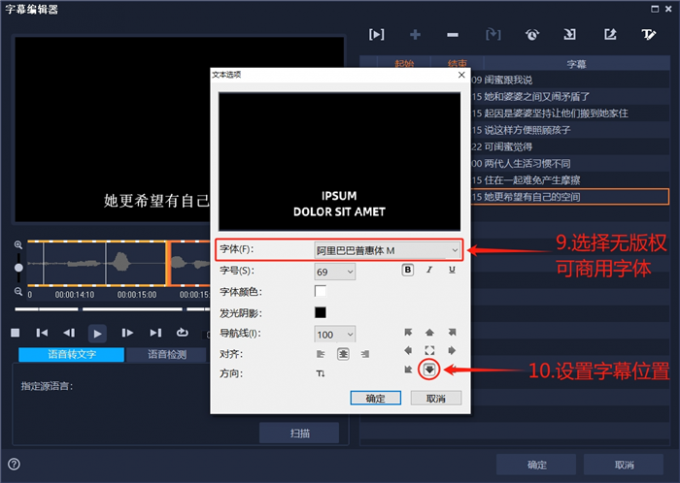The height and width of the screenshot is (483, 680).
Task: Click the play selected subtitle icon in toolbar
Action: point(376,34)
